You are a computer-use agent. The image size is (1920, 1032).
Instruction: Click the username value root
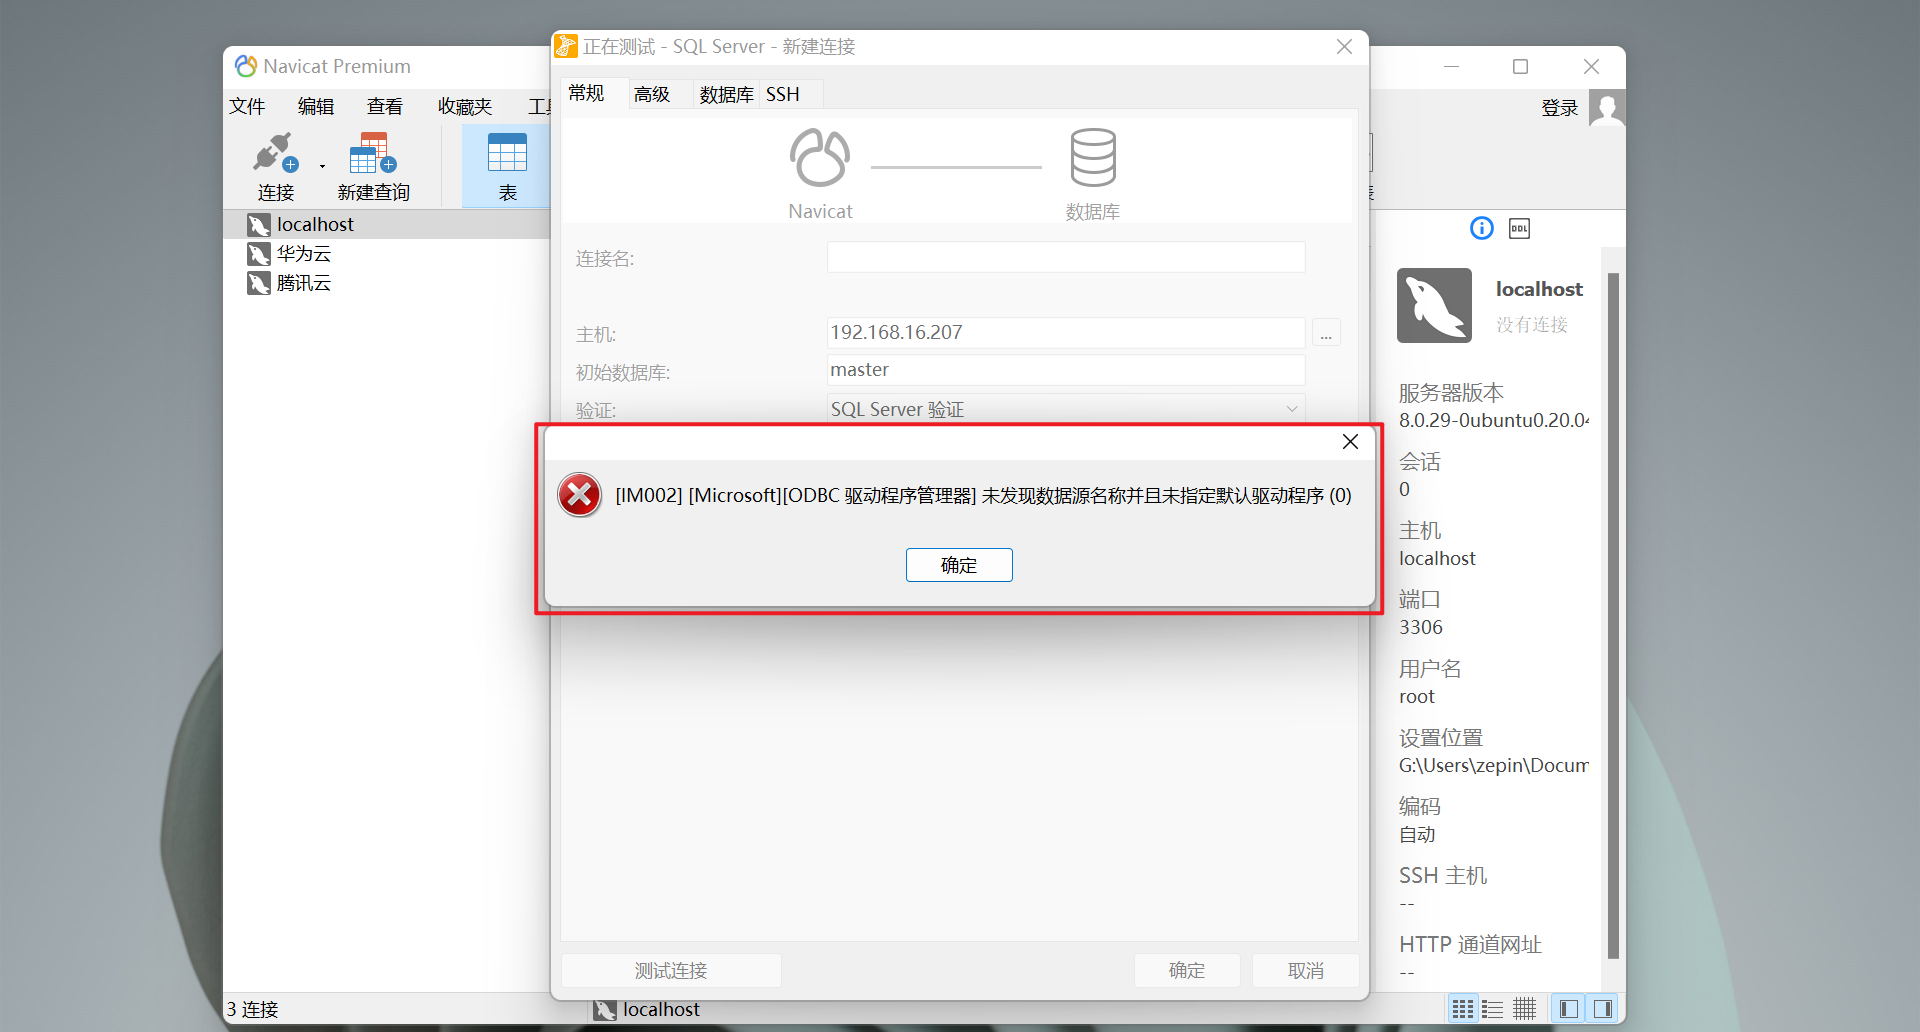[x=1417, y=696]
